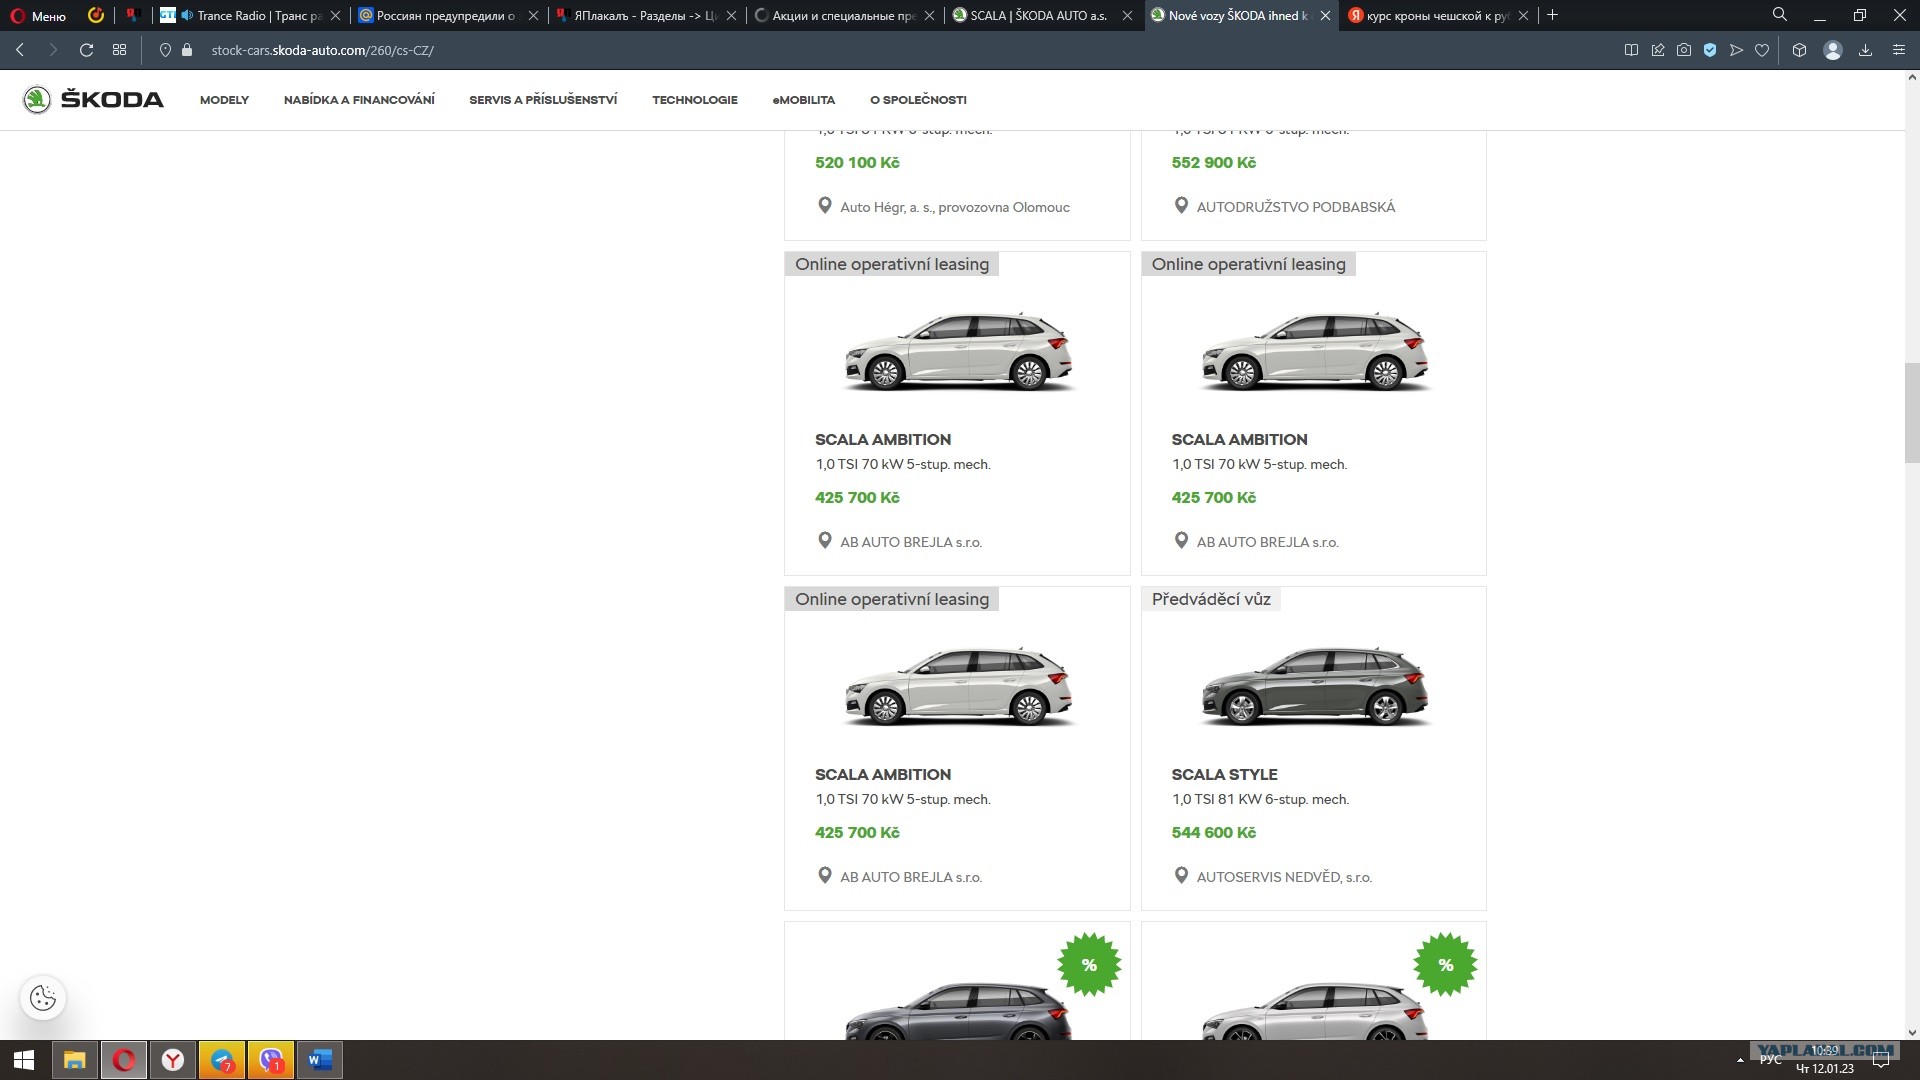Open the SERVIS A PŘÍSLUŠENSTVÍ menu
Viewport: 1920px width, 1080px height.
[x=543, y=100]
